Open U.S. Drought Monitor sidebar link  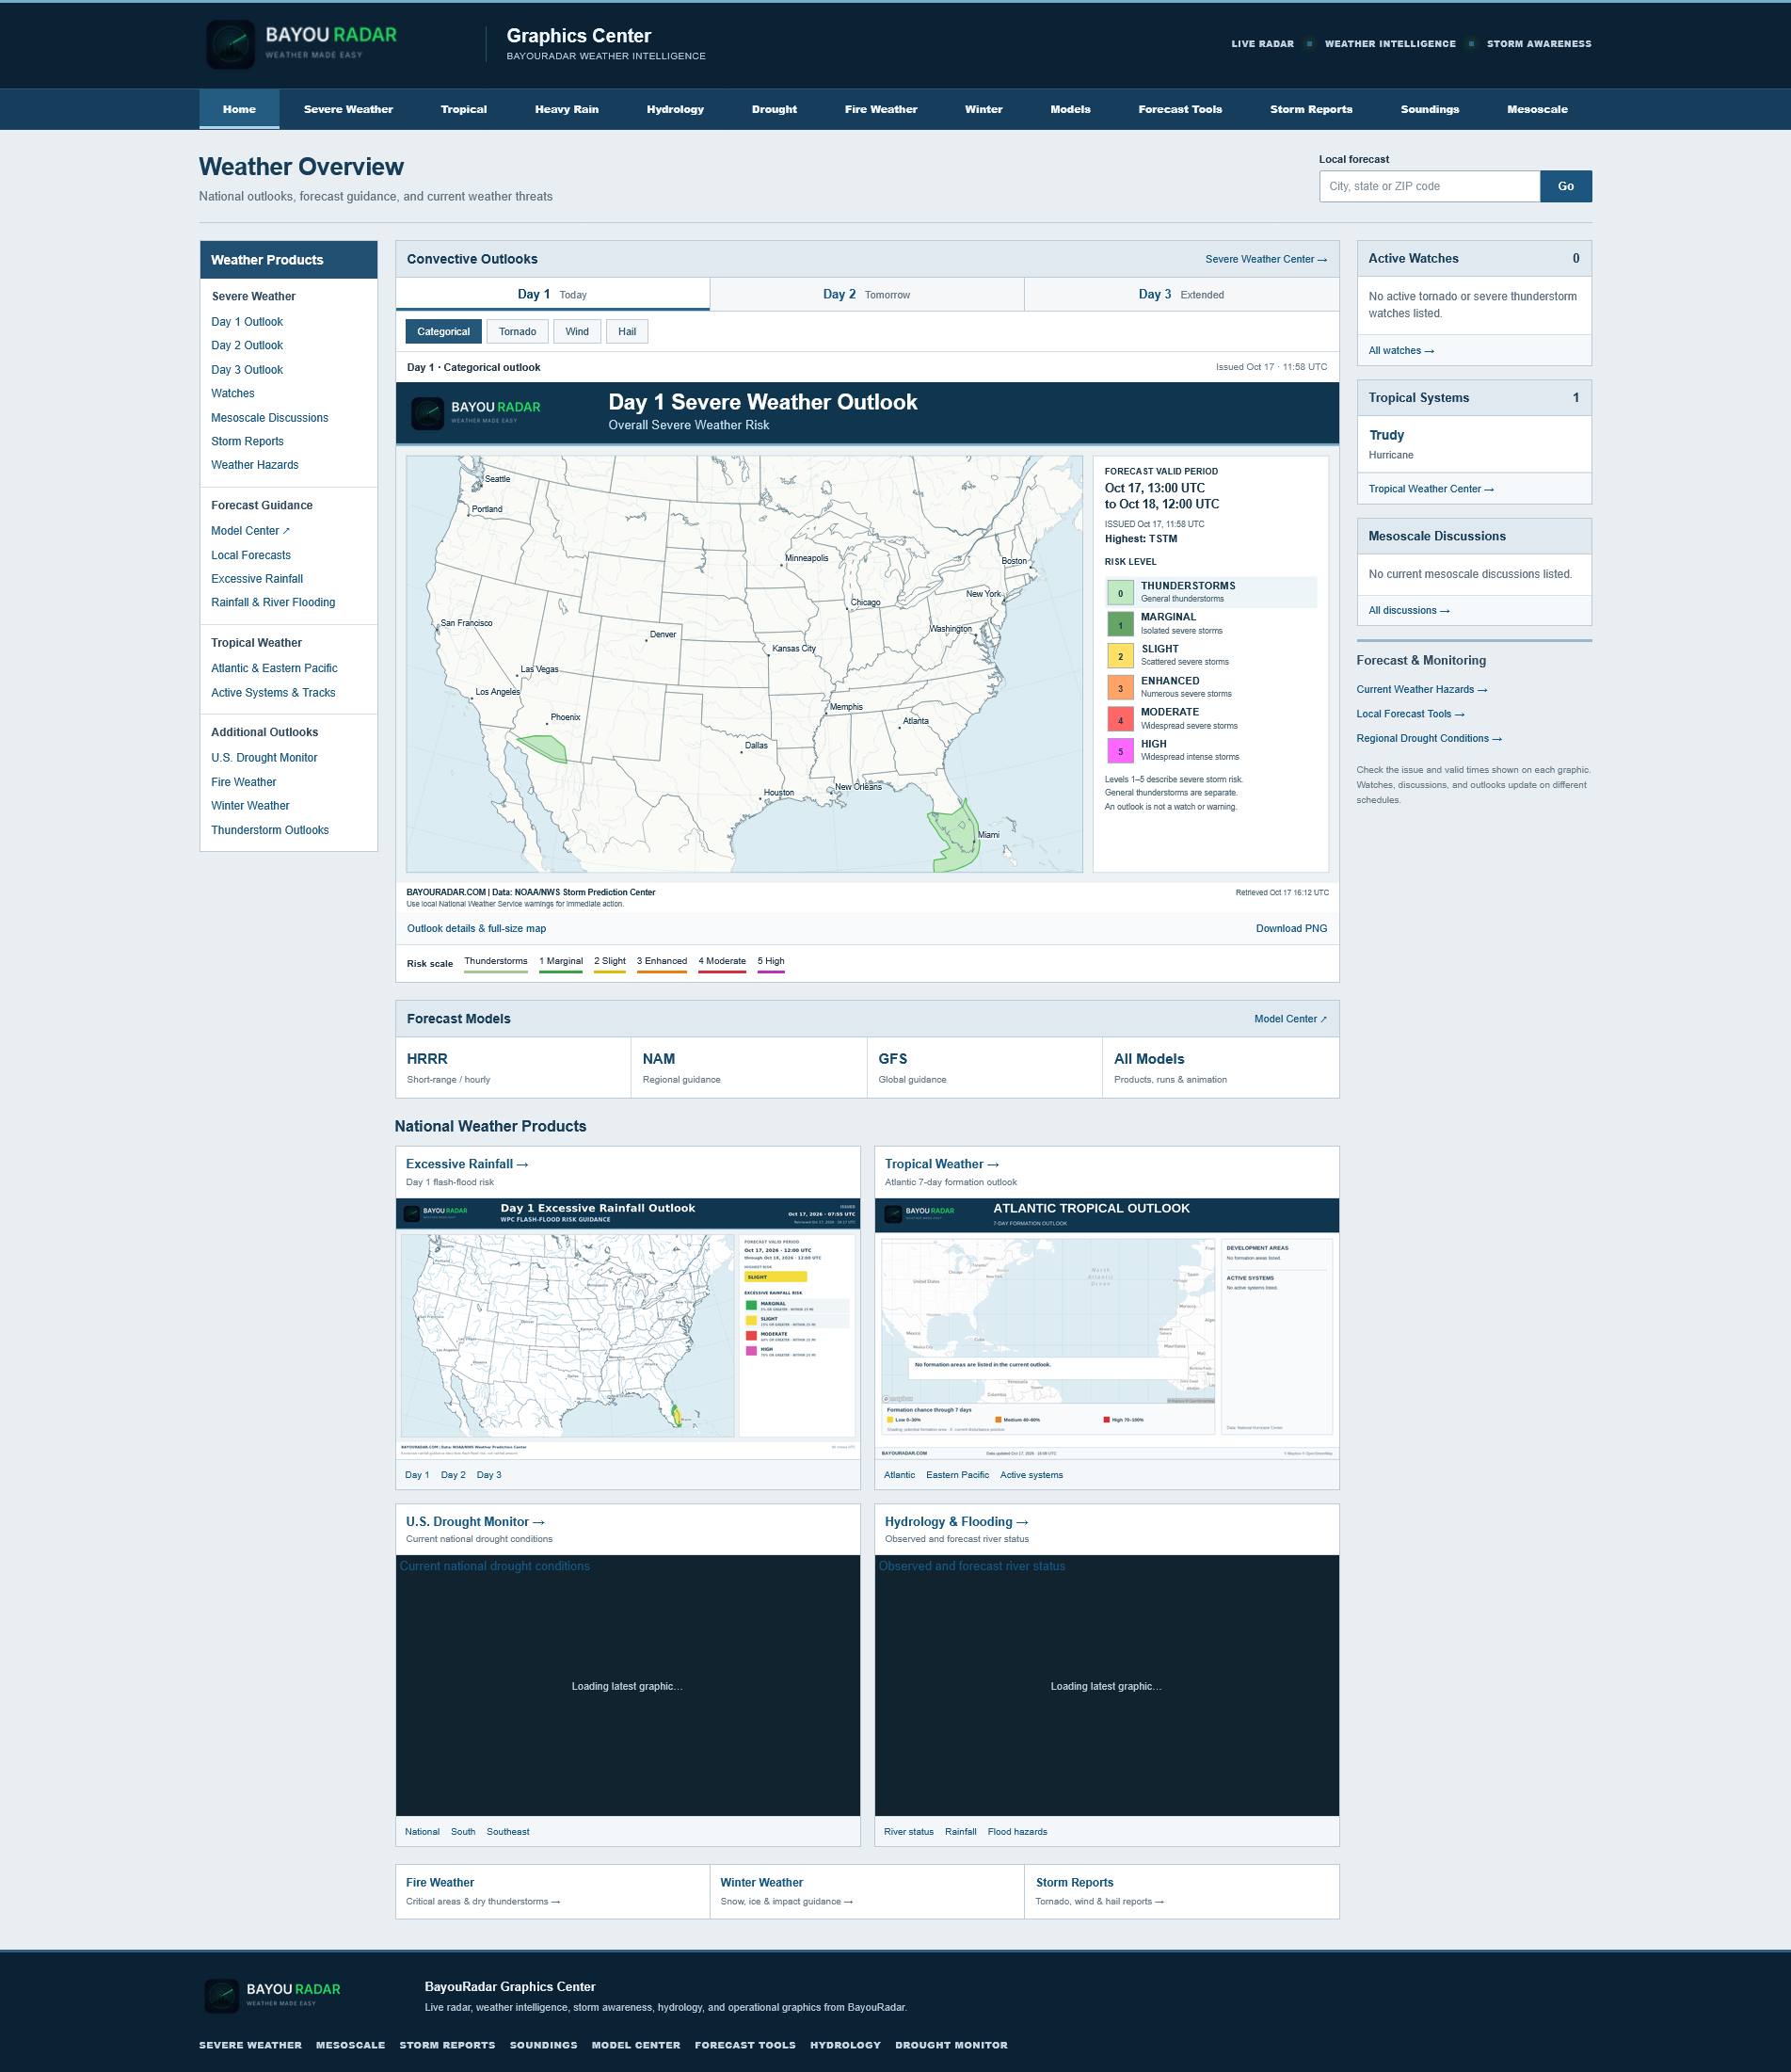264,758
